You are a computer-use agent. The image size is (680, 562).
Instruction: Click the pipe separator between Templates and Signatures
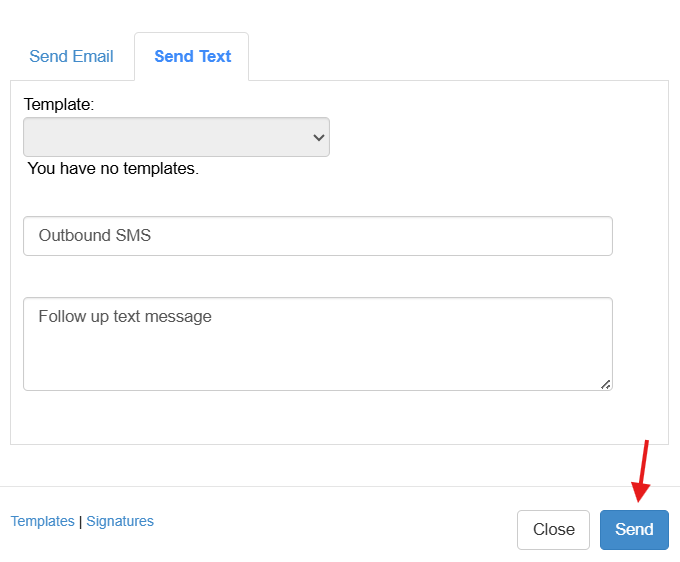coord(80,521)
